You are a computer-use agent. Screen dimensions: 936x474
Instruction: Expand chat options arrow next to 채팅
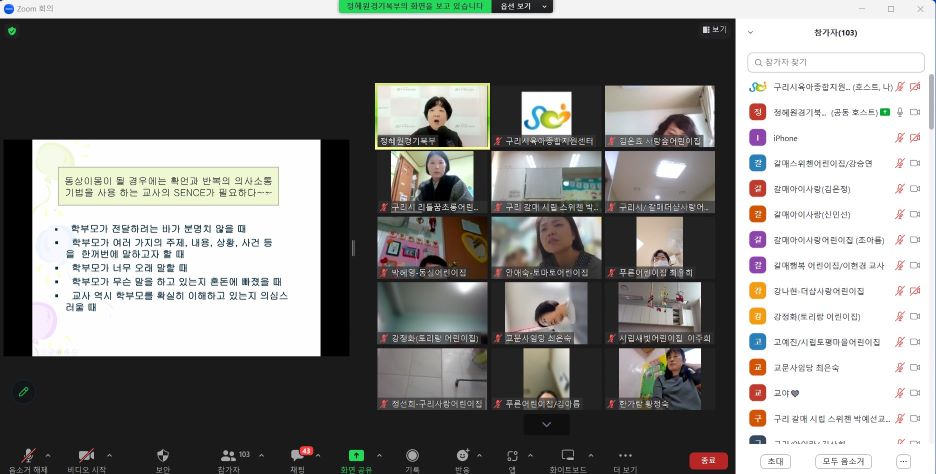click(x=318, y=455)
